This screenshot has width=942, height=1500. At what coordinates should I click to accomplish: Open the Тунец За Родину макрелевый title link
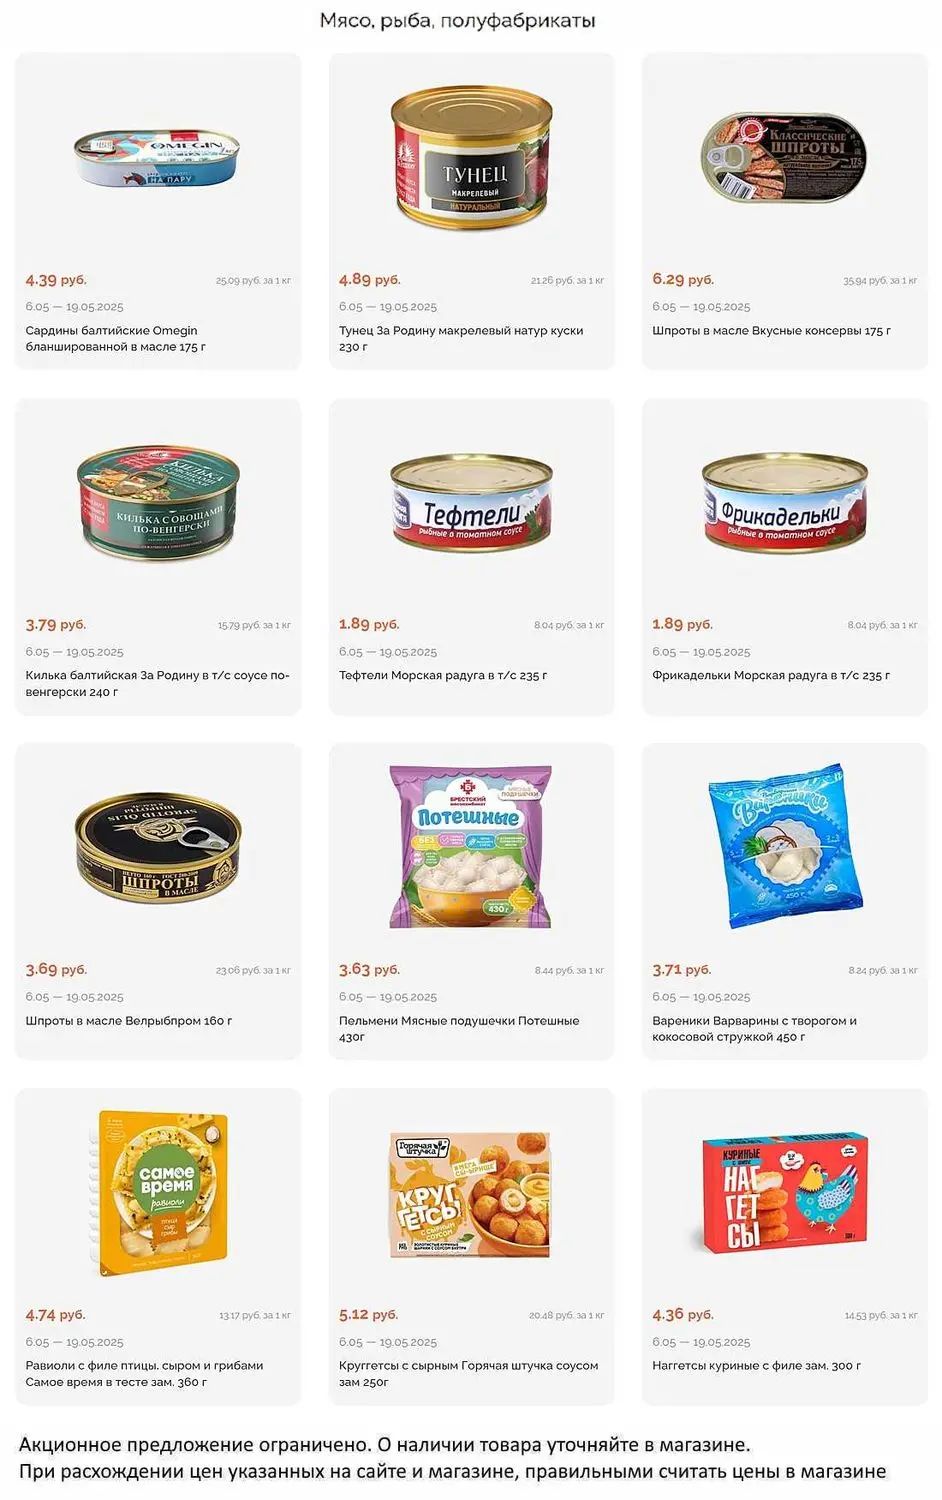[461, 339]
